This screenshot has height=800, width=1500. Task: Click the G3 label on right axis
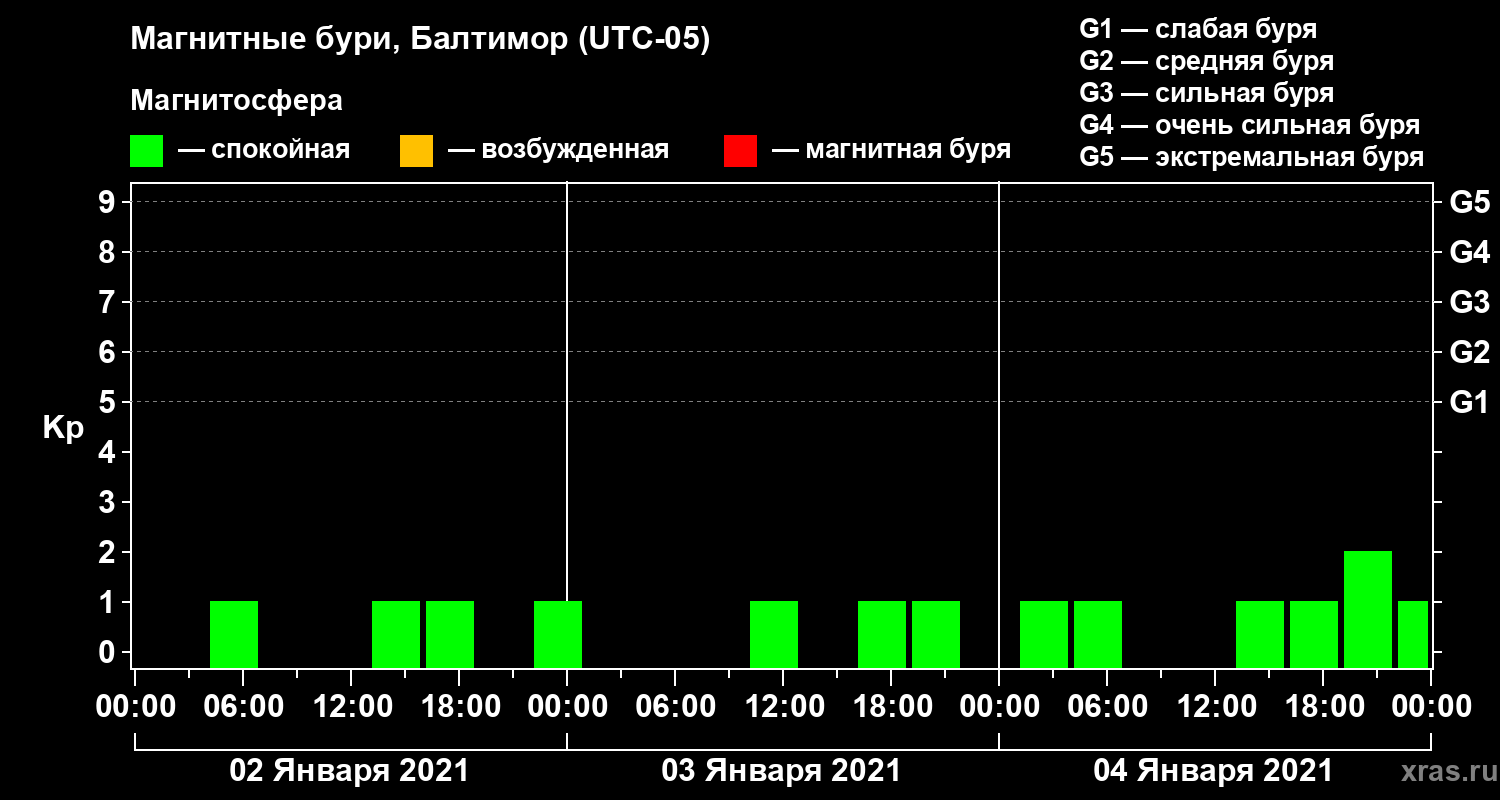(x=1469, y=302)
